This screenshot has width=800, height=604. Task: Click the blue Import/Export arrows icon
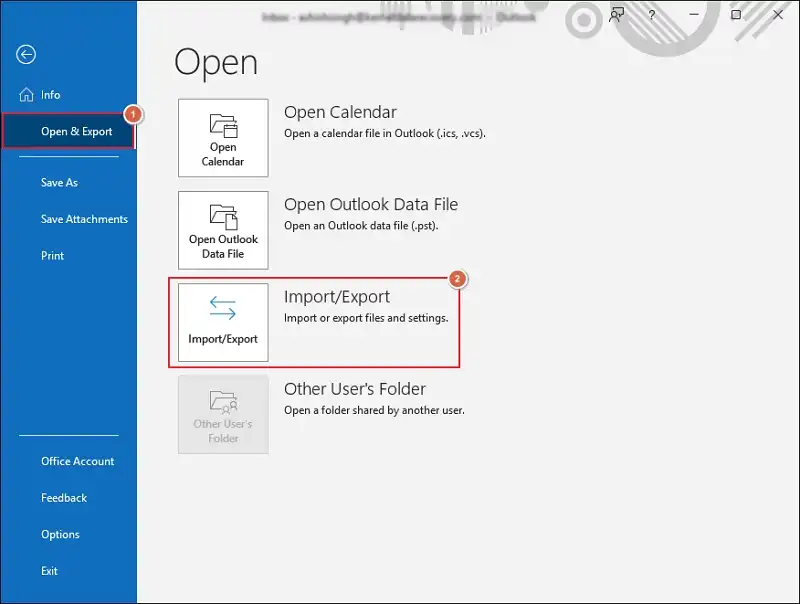(x=223, y=309)
